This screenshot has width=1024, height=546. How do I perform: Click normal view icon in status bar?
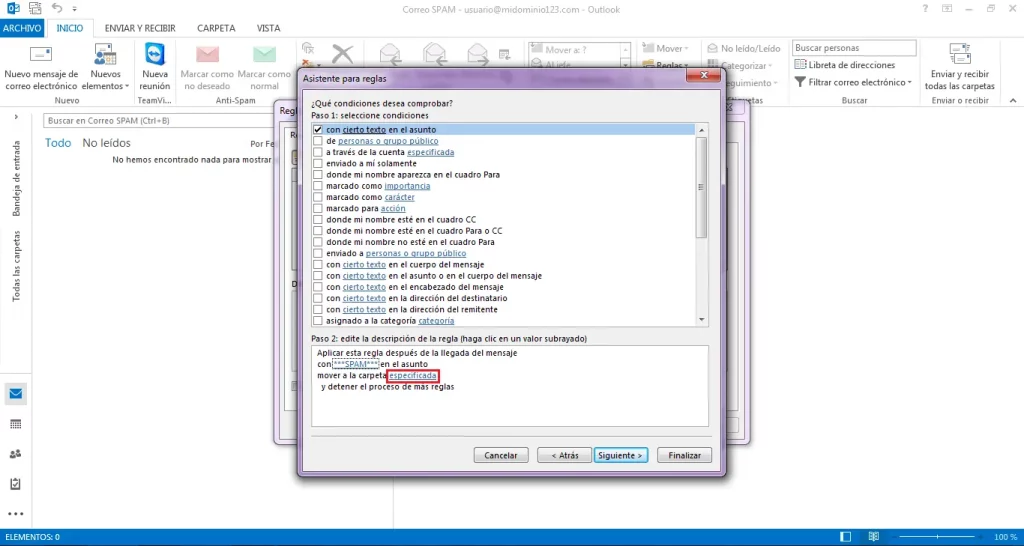[846, 537]
